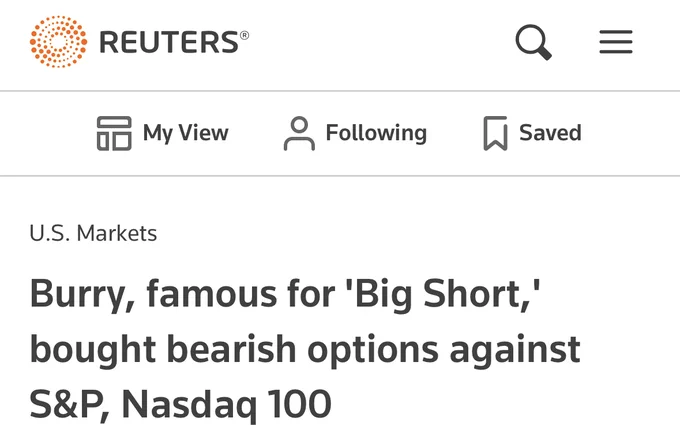The height and width of the screenshot is (429, 680).
Task: Switch to the My View tab label
Action: (186, 133)
